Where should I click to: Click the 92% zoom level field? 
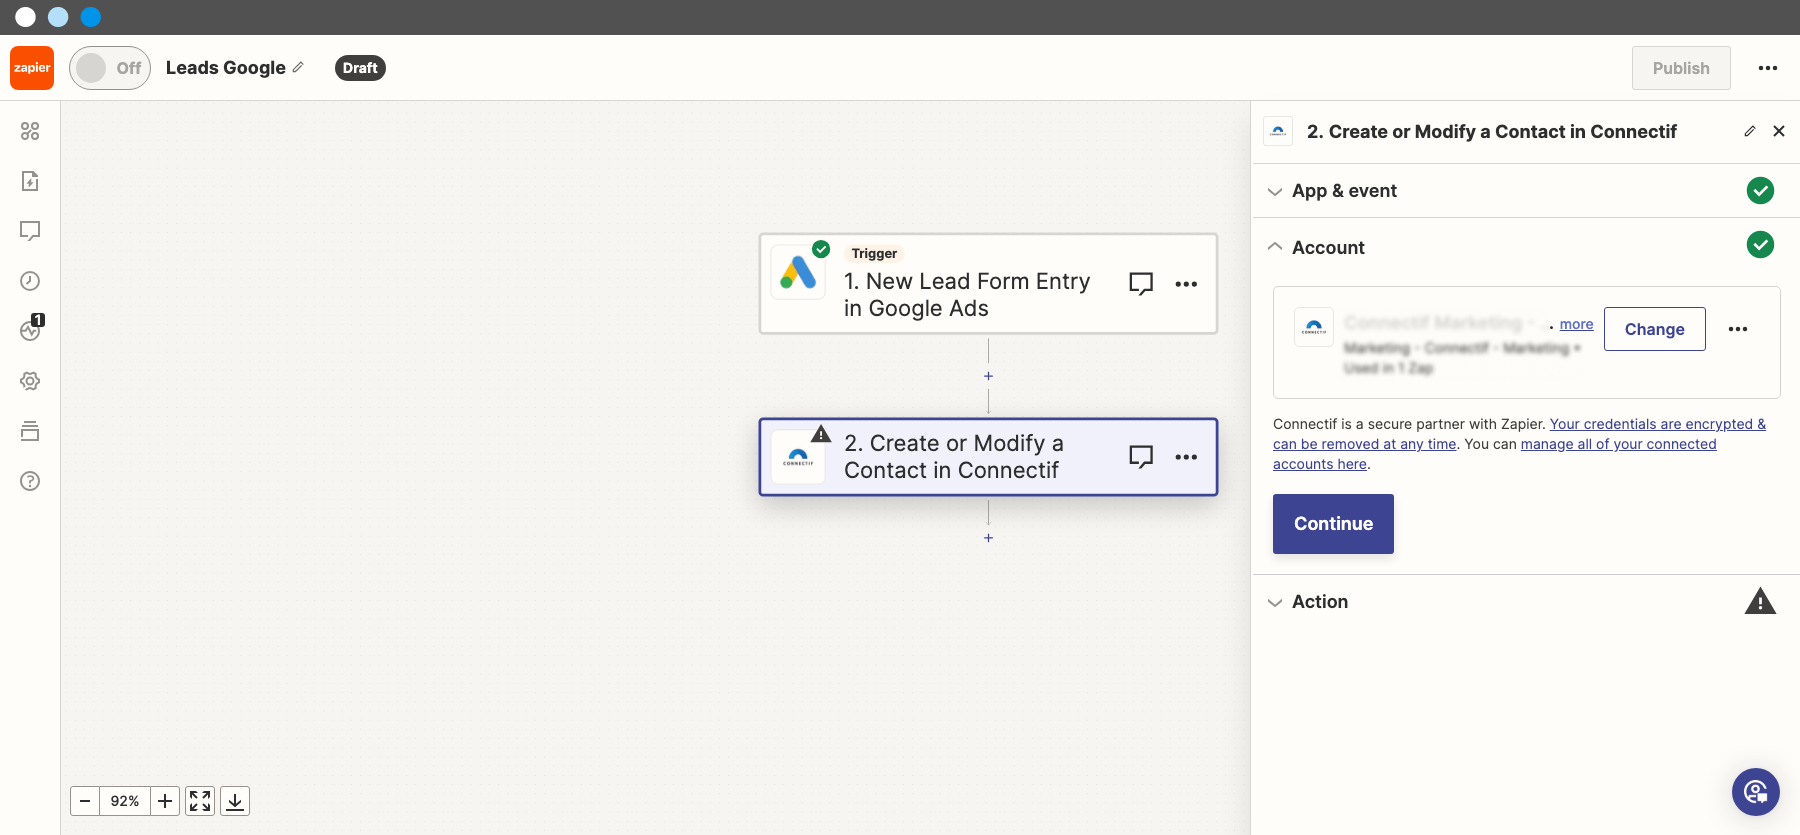125,801
